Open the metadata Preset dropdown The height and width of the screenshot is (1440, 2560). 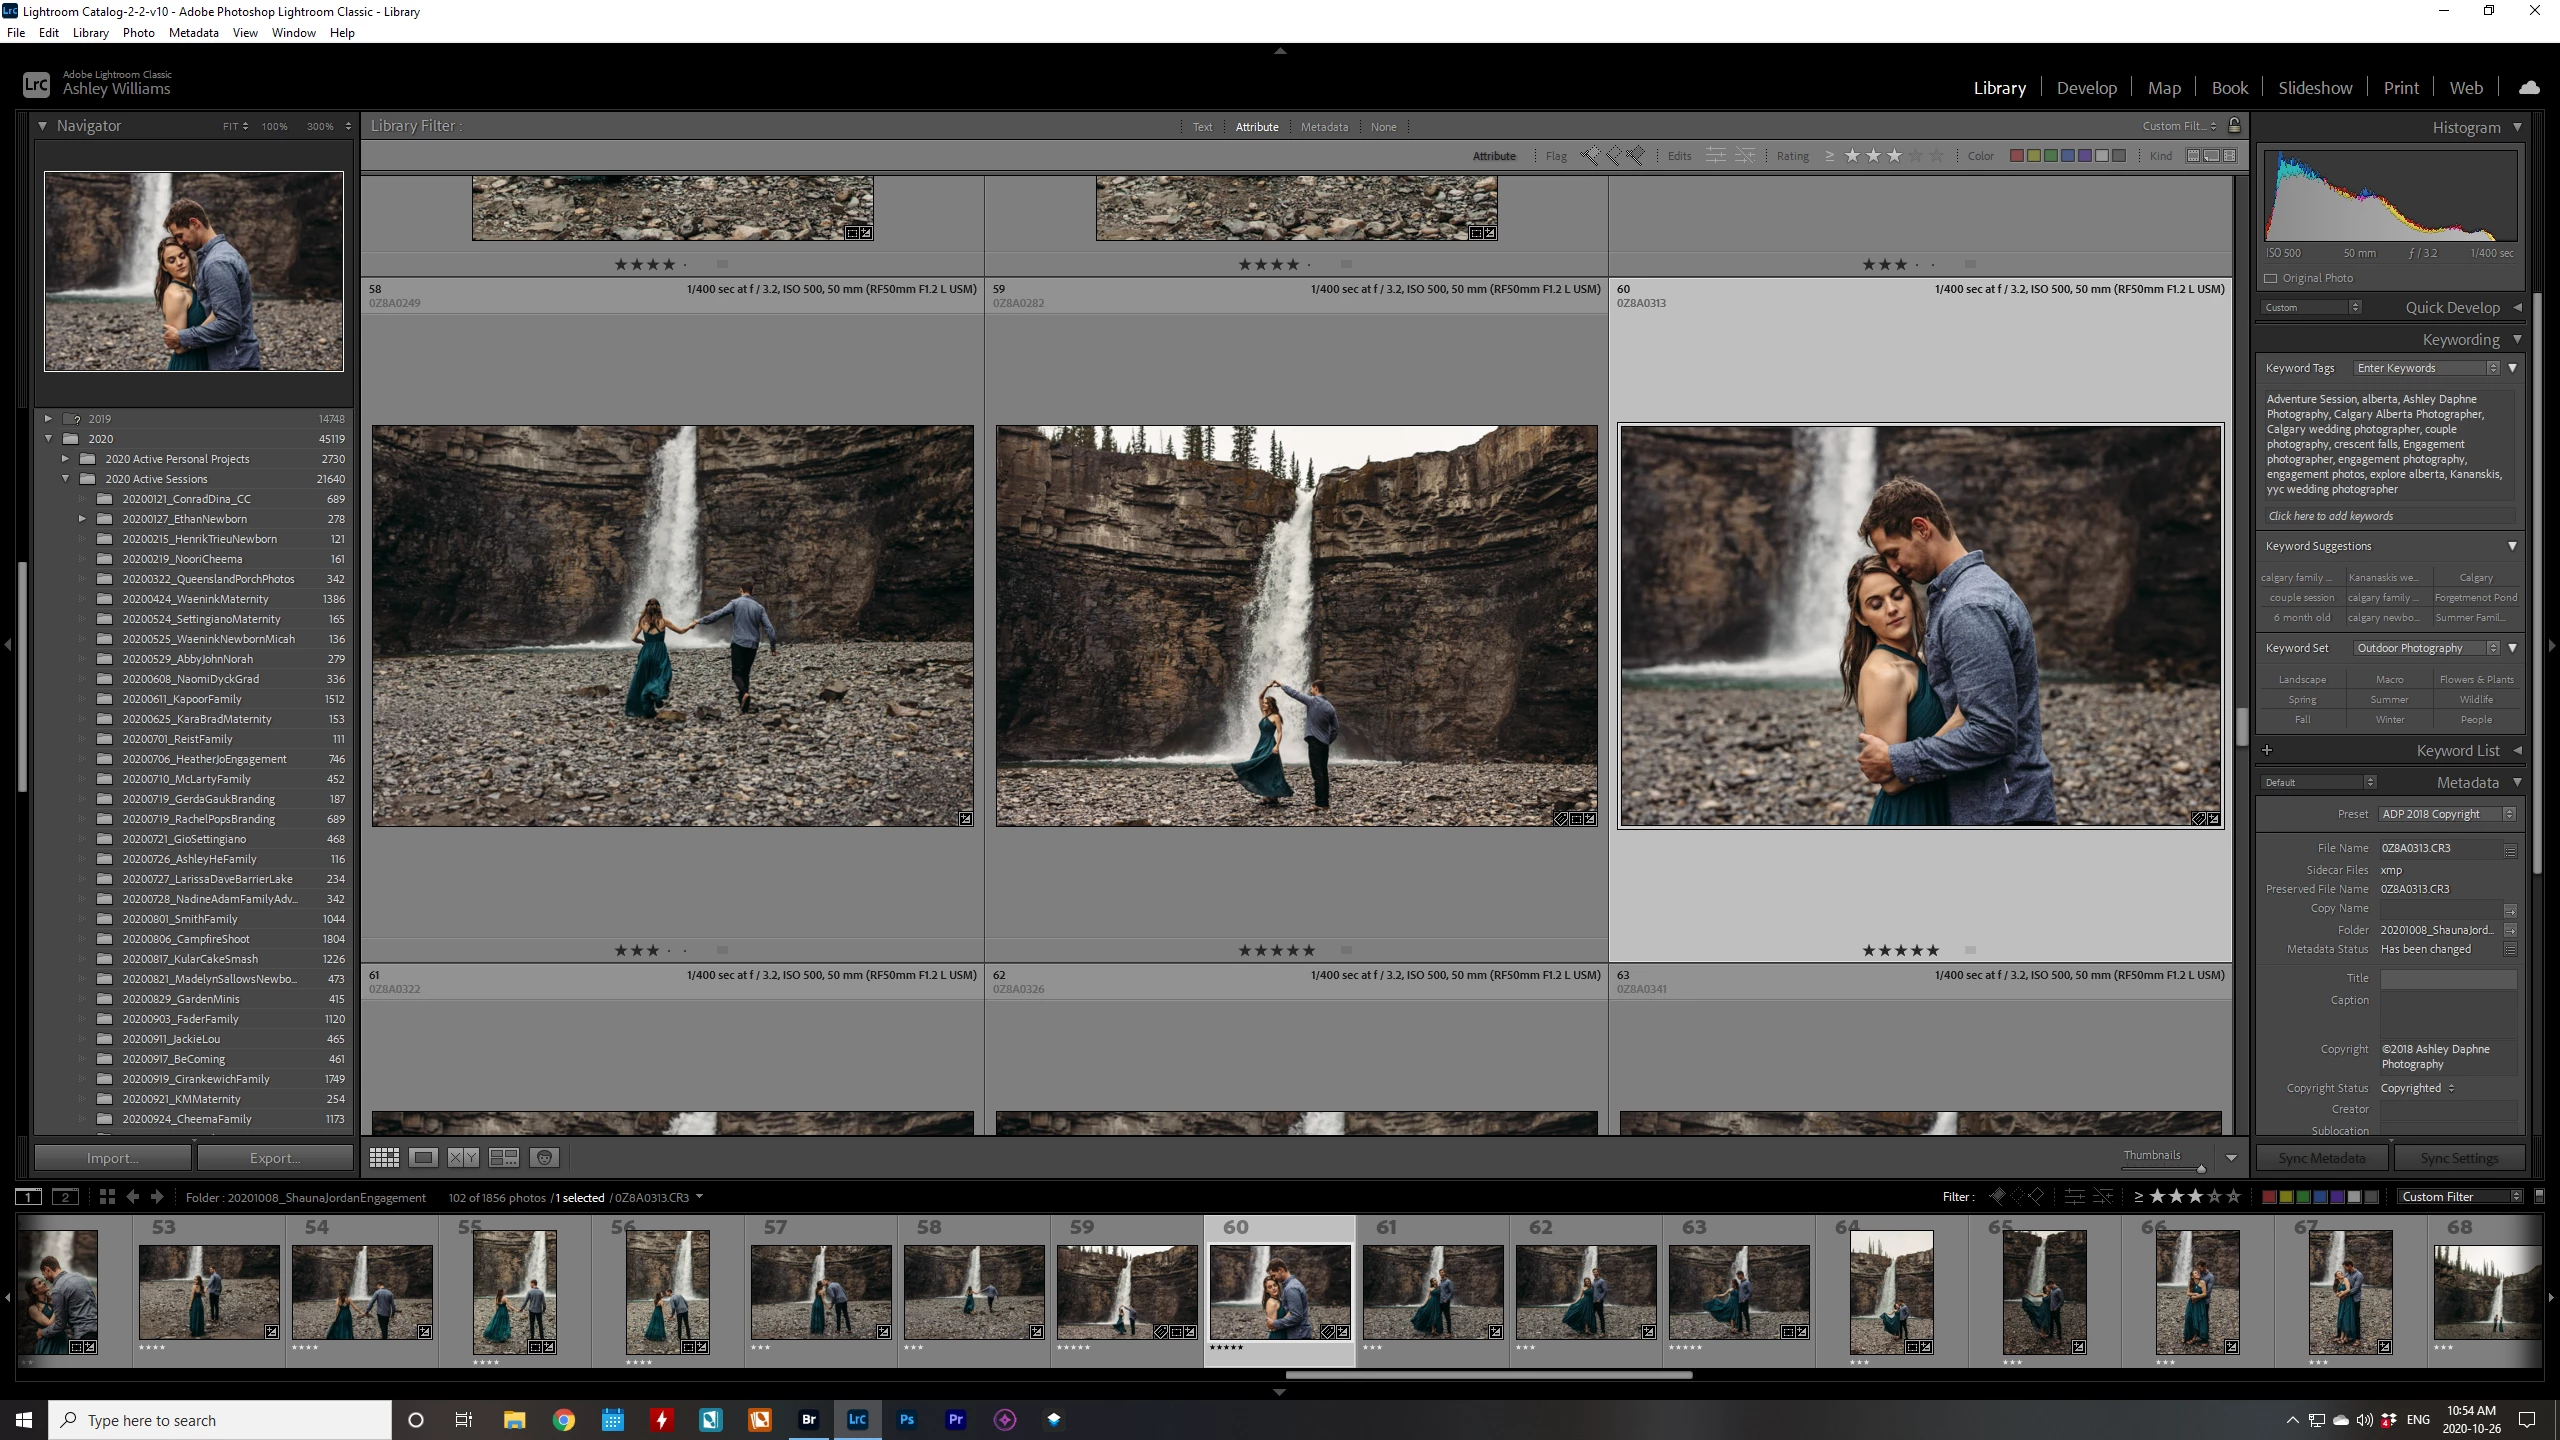click(x=2447, y=814)
